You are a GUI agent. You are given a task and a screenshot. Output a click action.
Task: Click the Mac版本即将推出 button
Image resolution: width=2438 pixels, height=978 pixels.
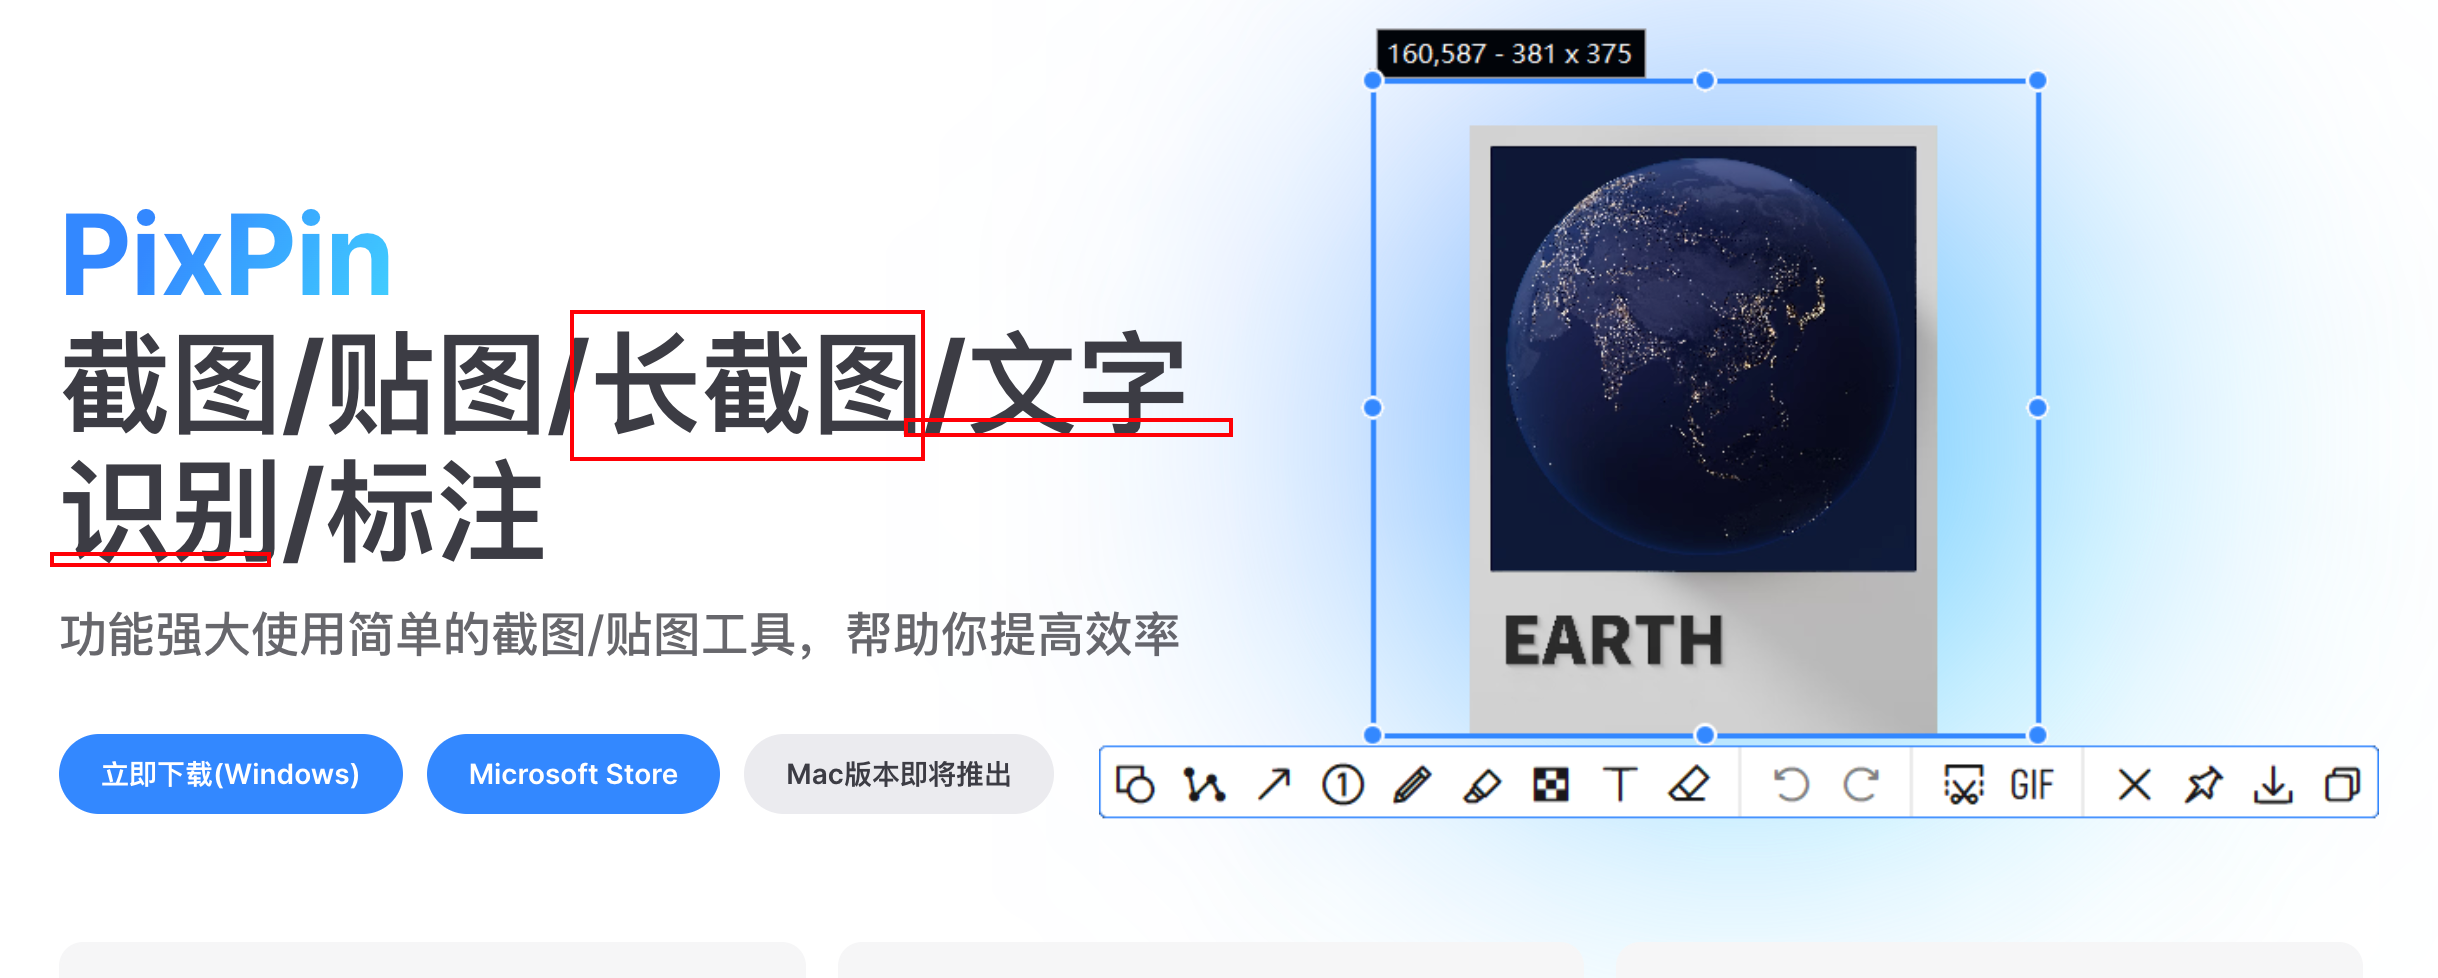[x=898, y=774]
